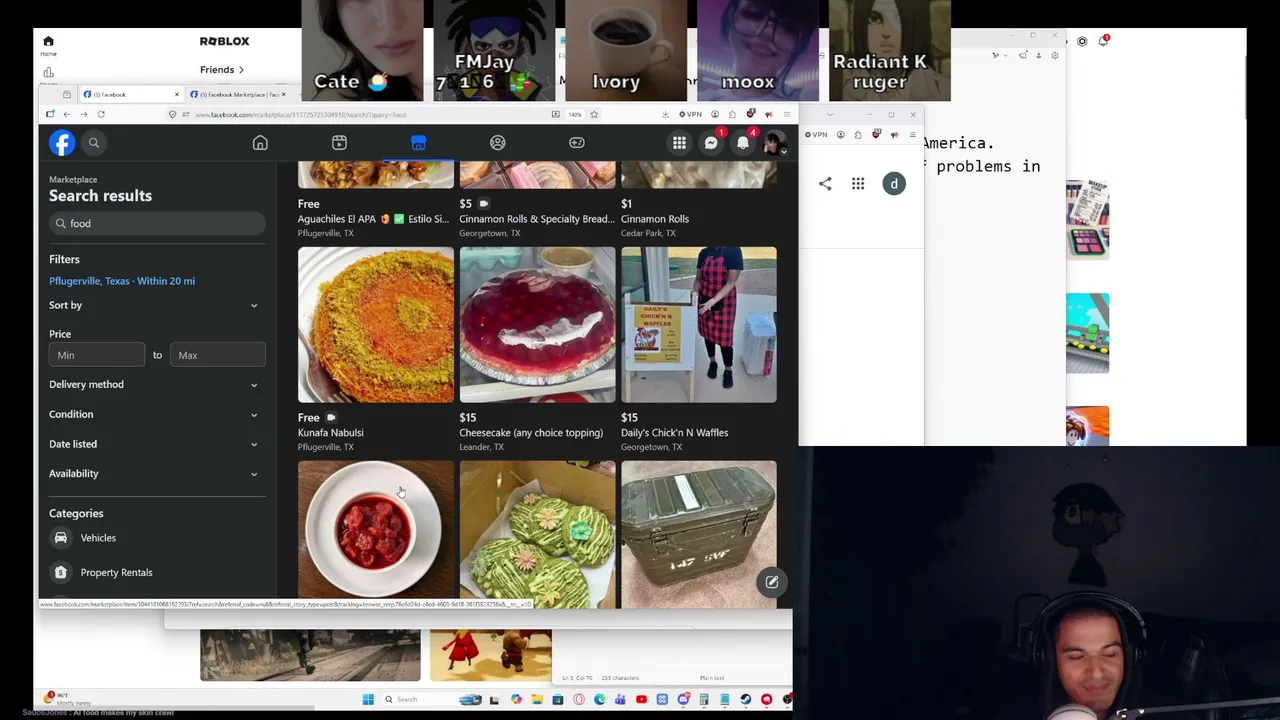Click the browser back arrow

pyautogui.click(x=67, y=114)
